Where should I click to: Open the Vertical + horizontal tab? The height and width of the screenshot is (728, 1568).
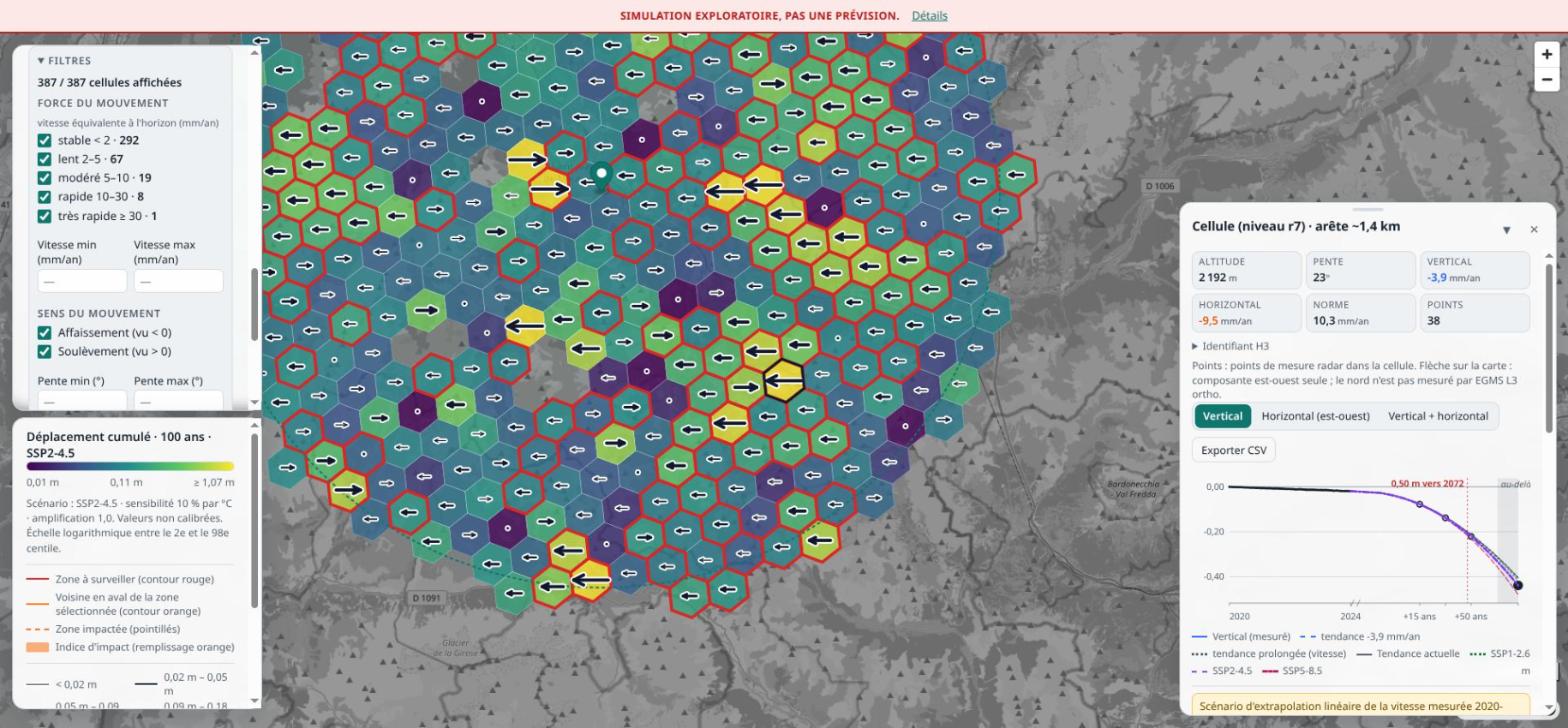coord(1438,416)
